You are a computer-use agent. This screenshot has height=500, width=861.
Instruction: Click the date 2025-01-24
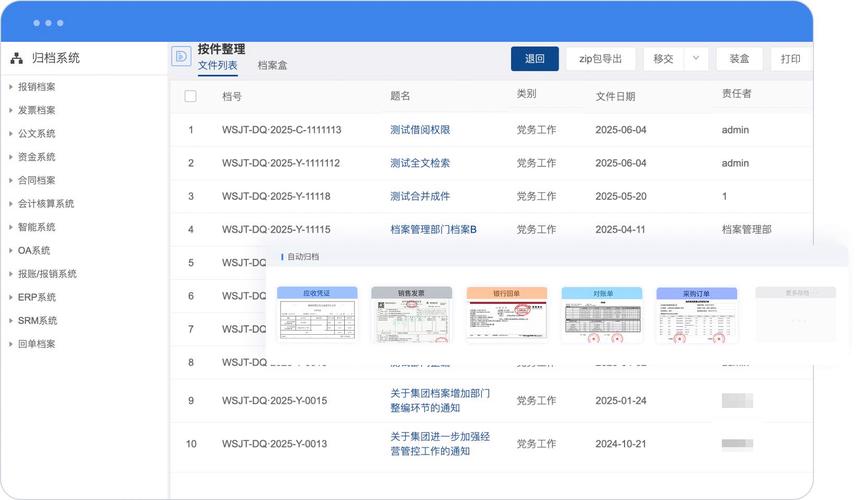coord(620,401)
